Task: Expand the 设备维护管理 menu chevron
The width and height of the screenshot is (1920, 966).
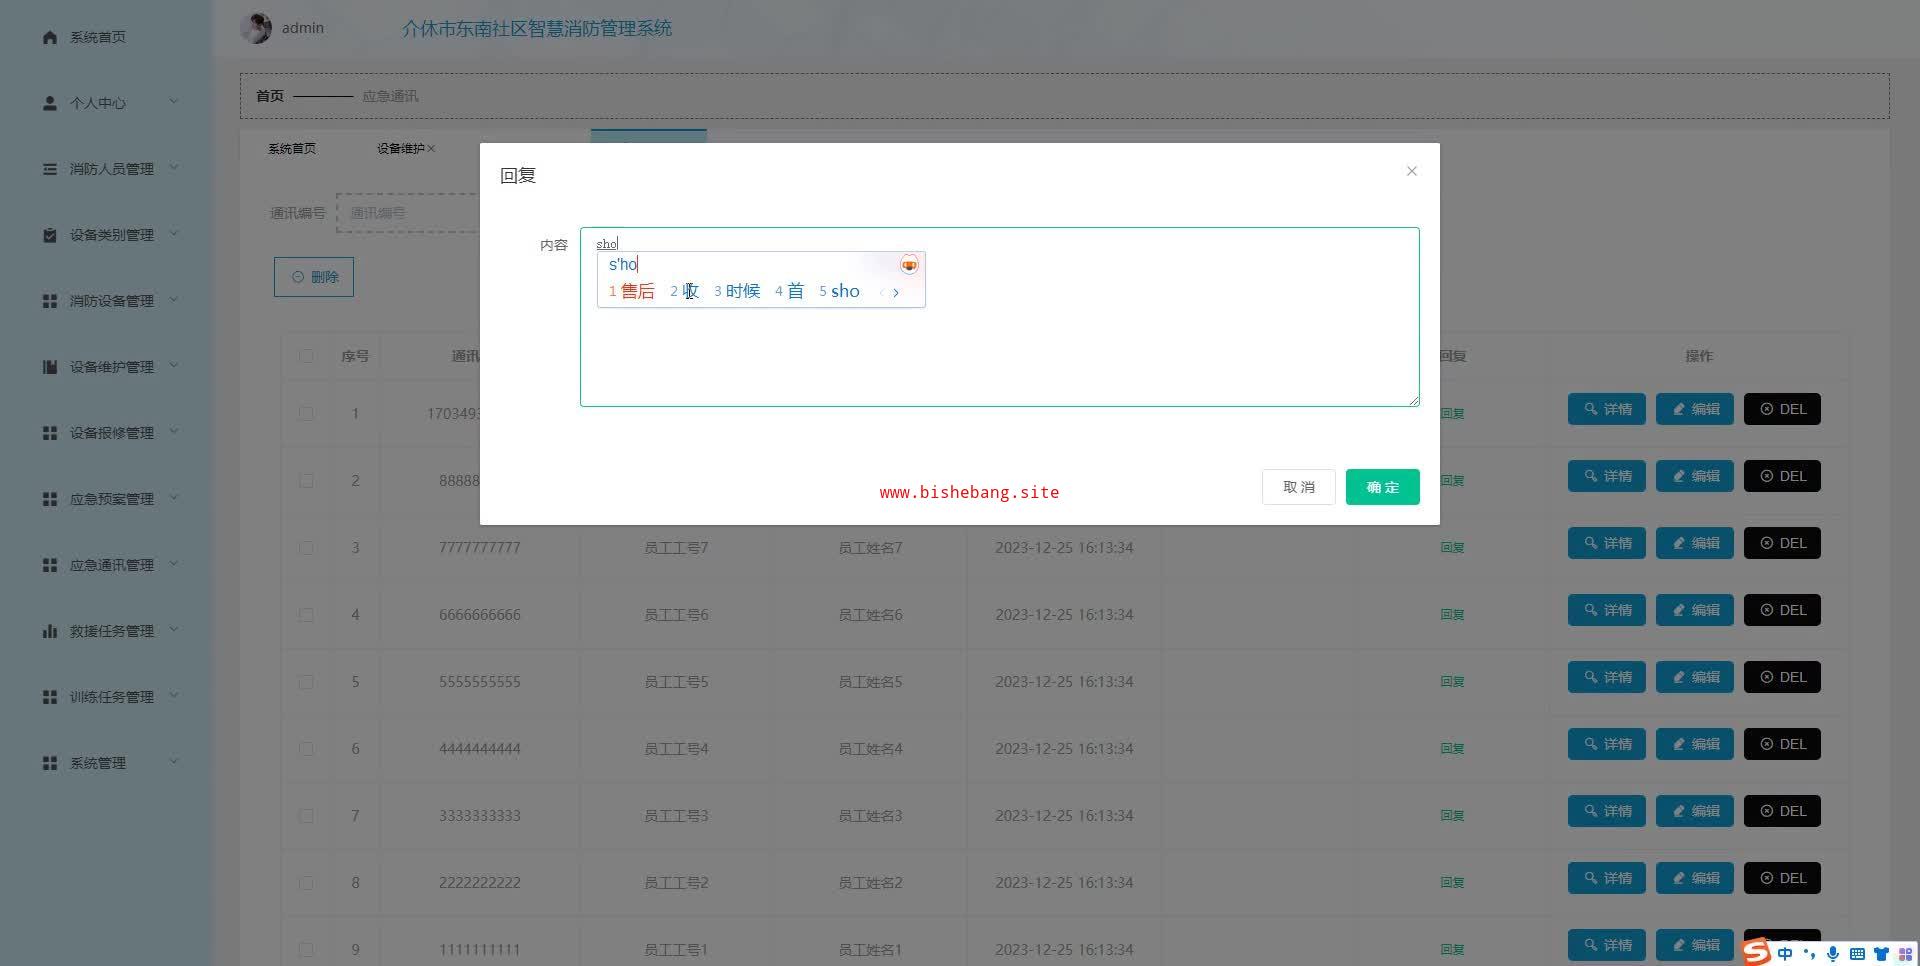Action: (x=174, y=365)
